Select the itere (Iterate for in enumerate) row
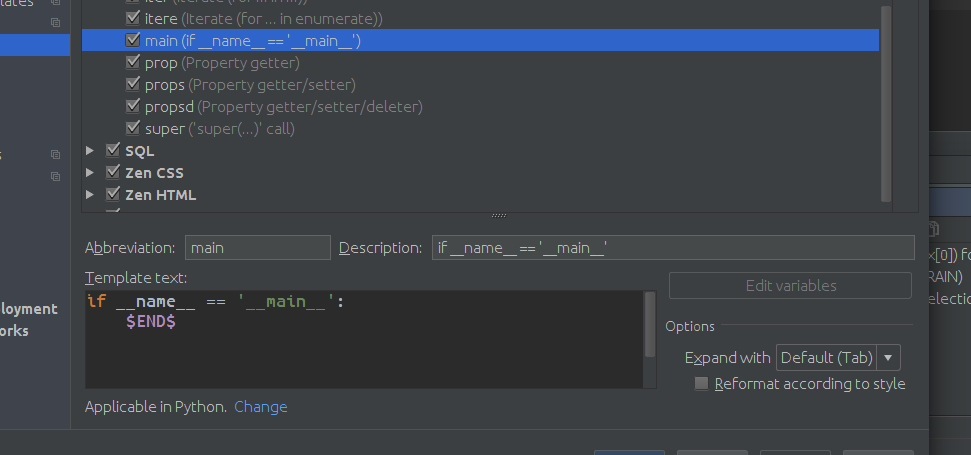Screen dimensions: 971x455 (481, 19)
